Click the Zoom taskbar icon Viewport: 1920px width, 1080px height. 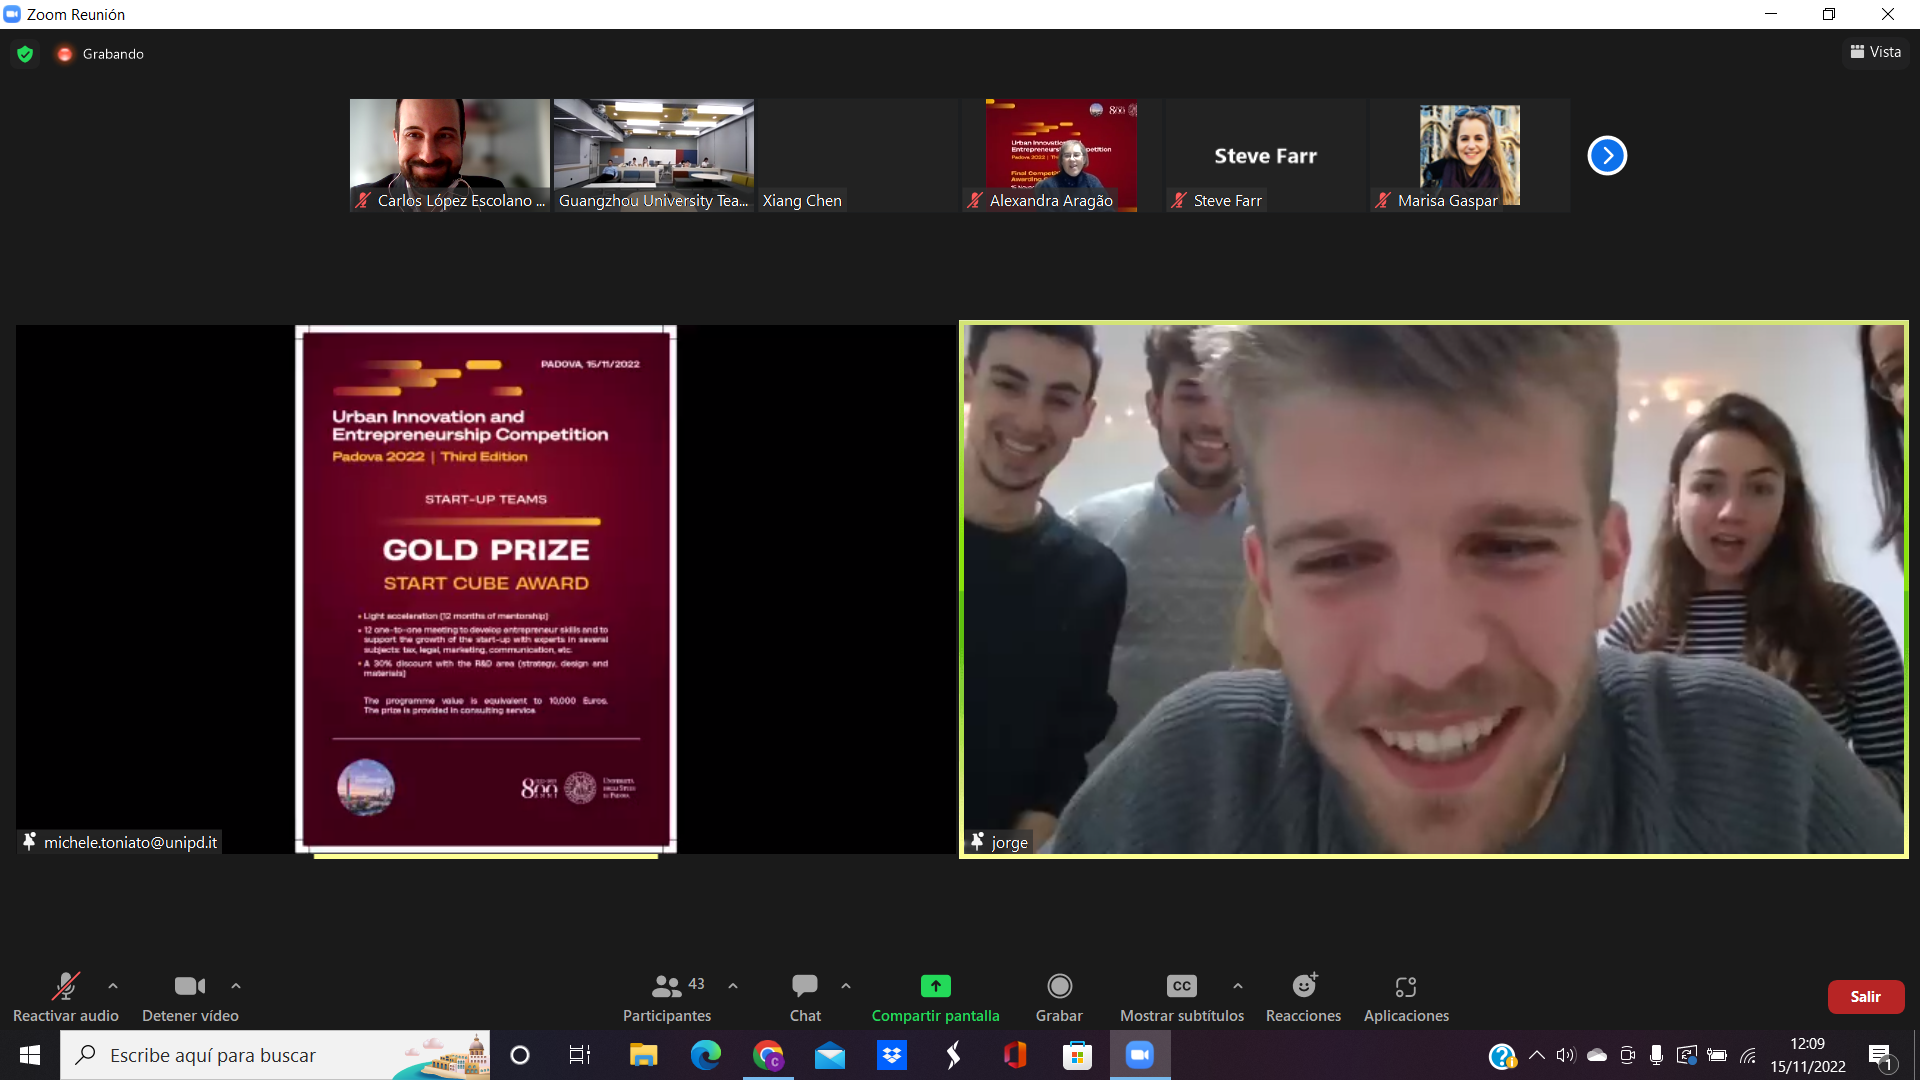coord(1140,1055)
